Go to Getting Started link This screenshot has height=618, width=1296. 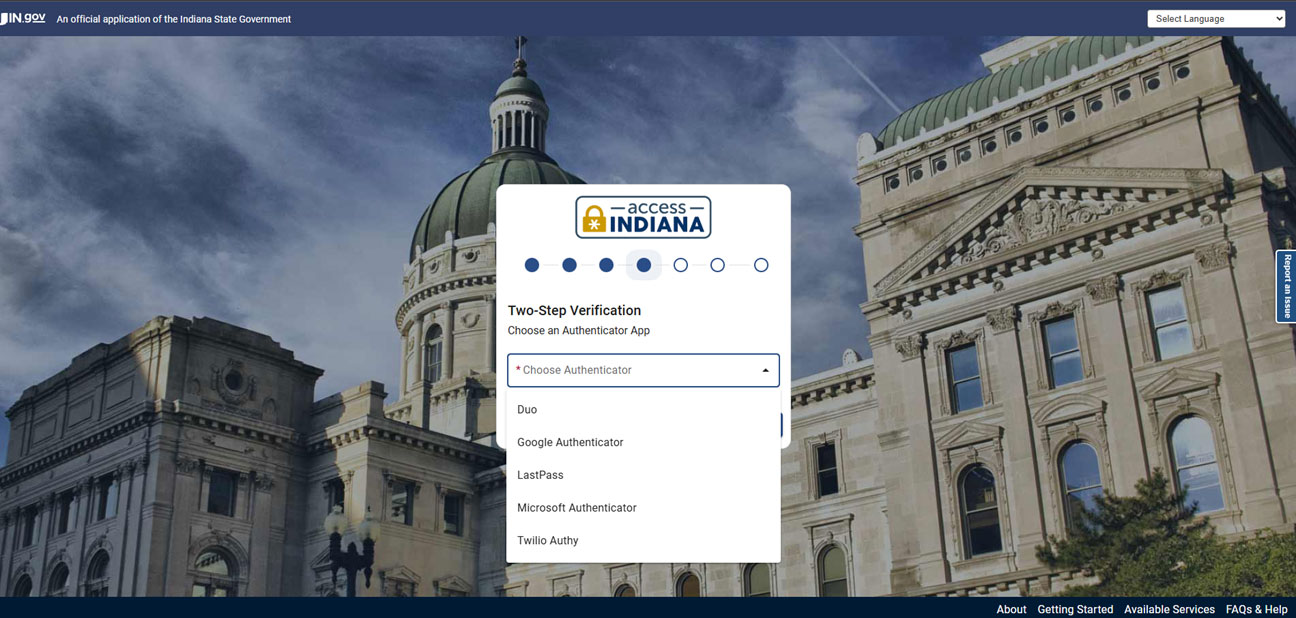(x=1075, y=609)
